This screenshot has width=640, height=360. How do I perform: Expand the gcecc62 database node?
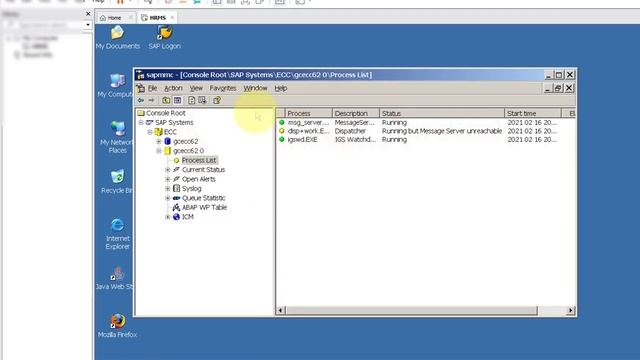[x=159, y=141]
